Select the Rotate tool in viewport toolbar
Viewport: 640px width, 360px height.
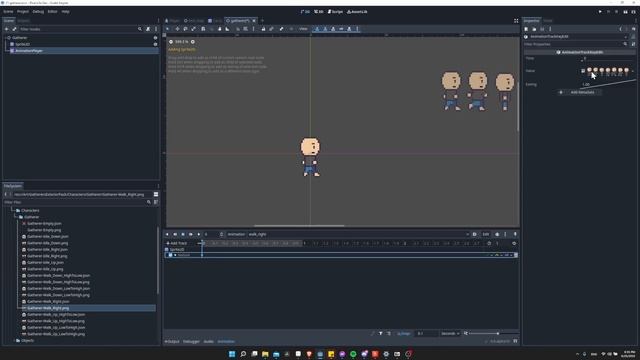[x=185, y=29]
